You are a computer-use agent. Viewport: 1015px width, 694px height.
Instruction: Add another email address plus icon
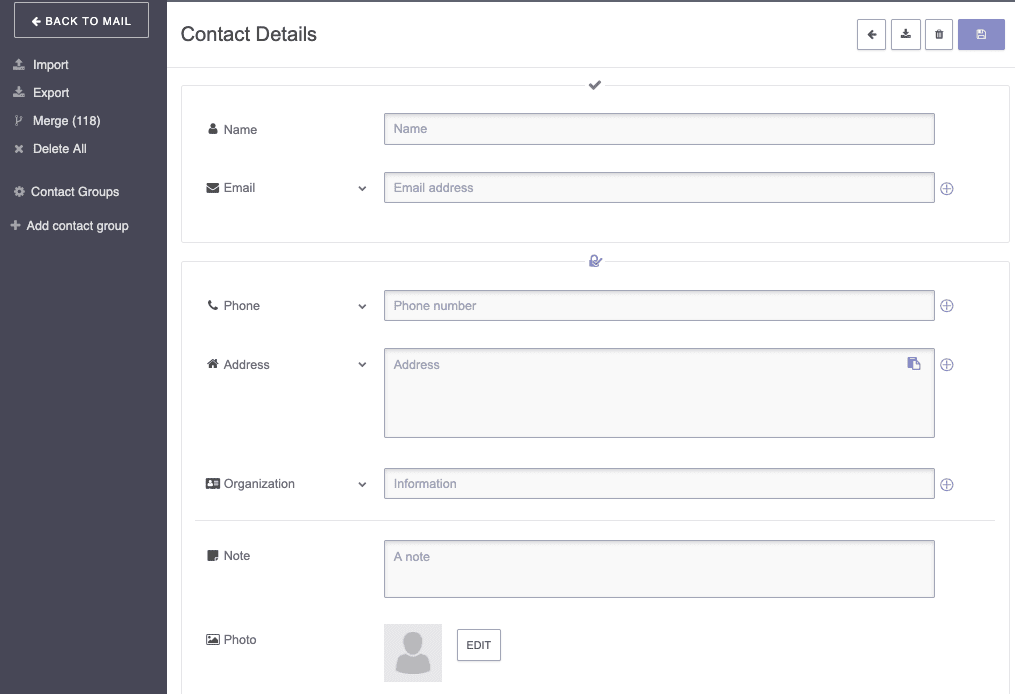pos(946,188)
